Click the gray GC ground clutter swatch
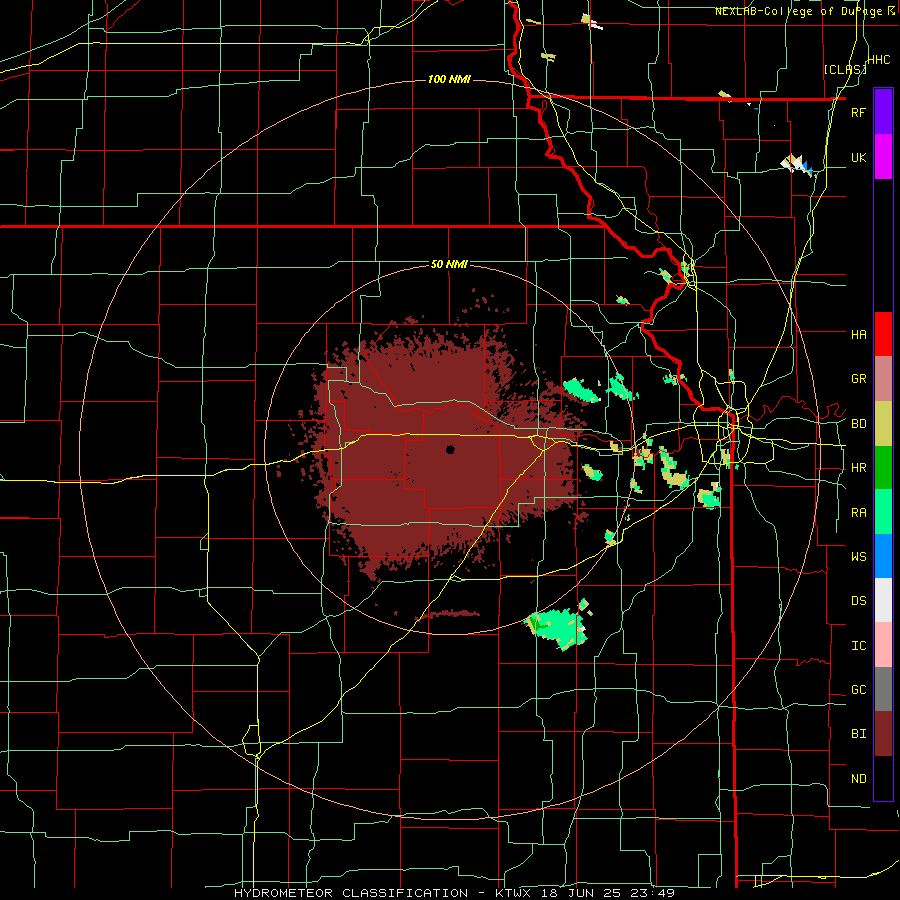 coord(883,689)
